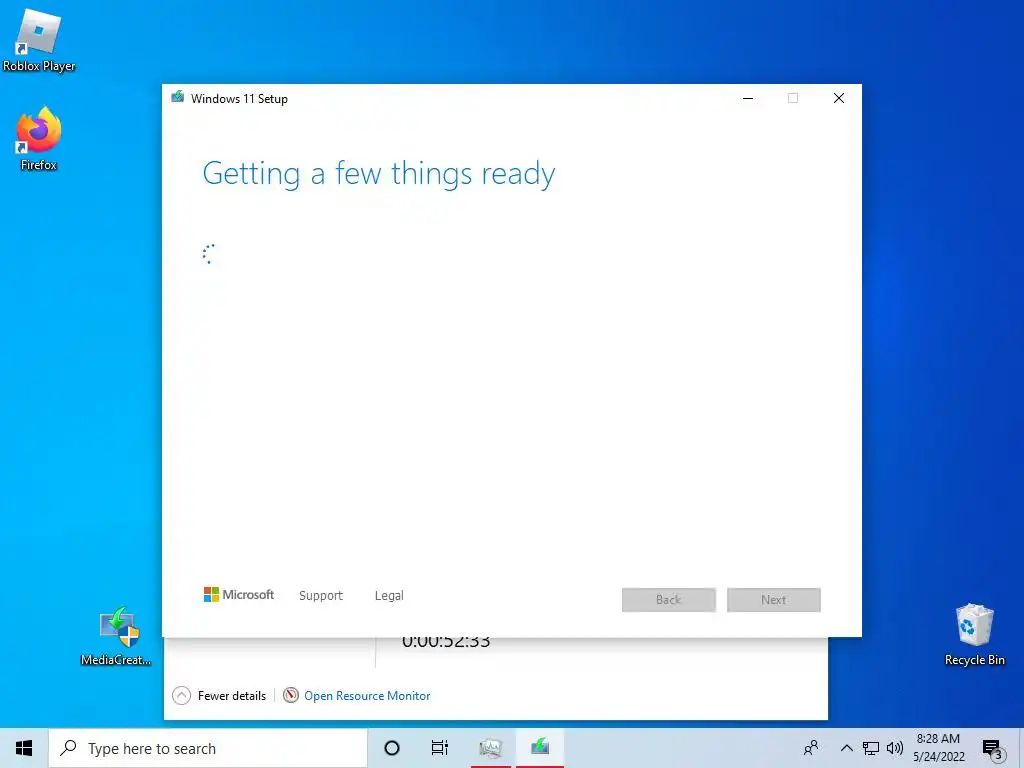The image size is (1024, 768).
Task: Click the Windows 11 Setup title bar icon
Action: pos(178,98)
